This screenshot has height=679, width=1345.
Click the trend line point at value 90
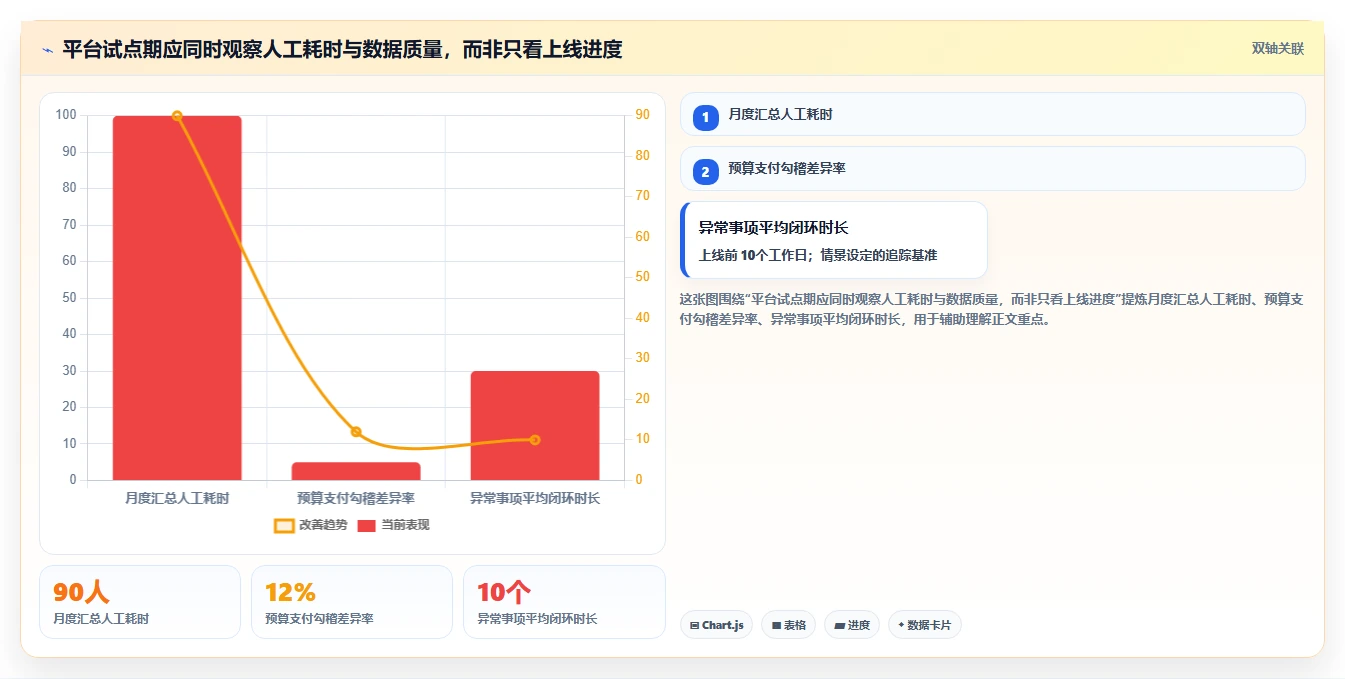177,116
